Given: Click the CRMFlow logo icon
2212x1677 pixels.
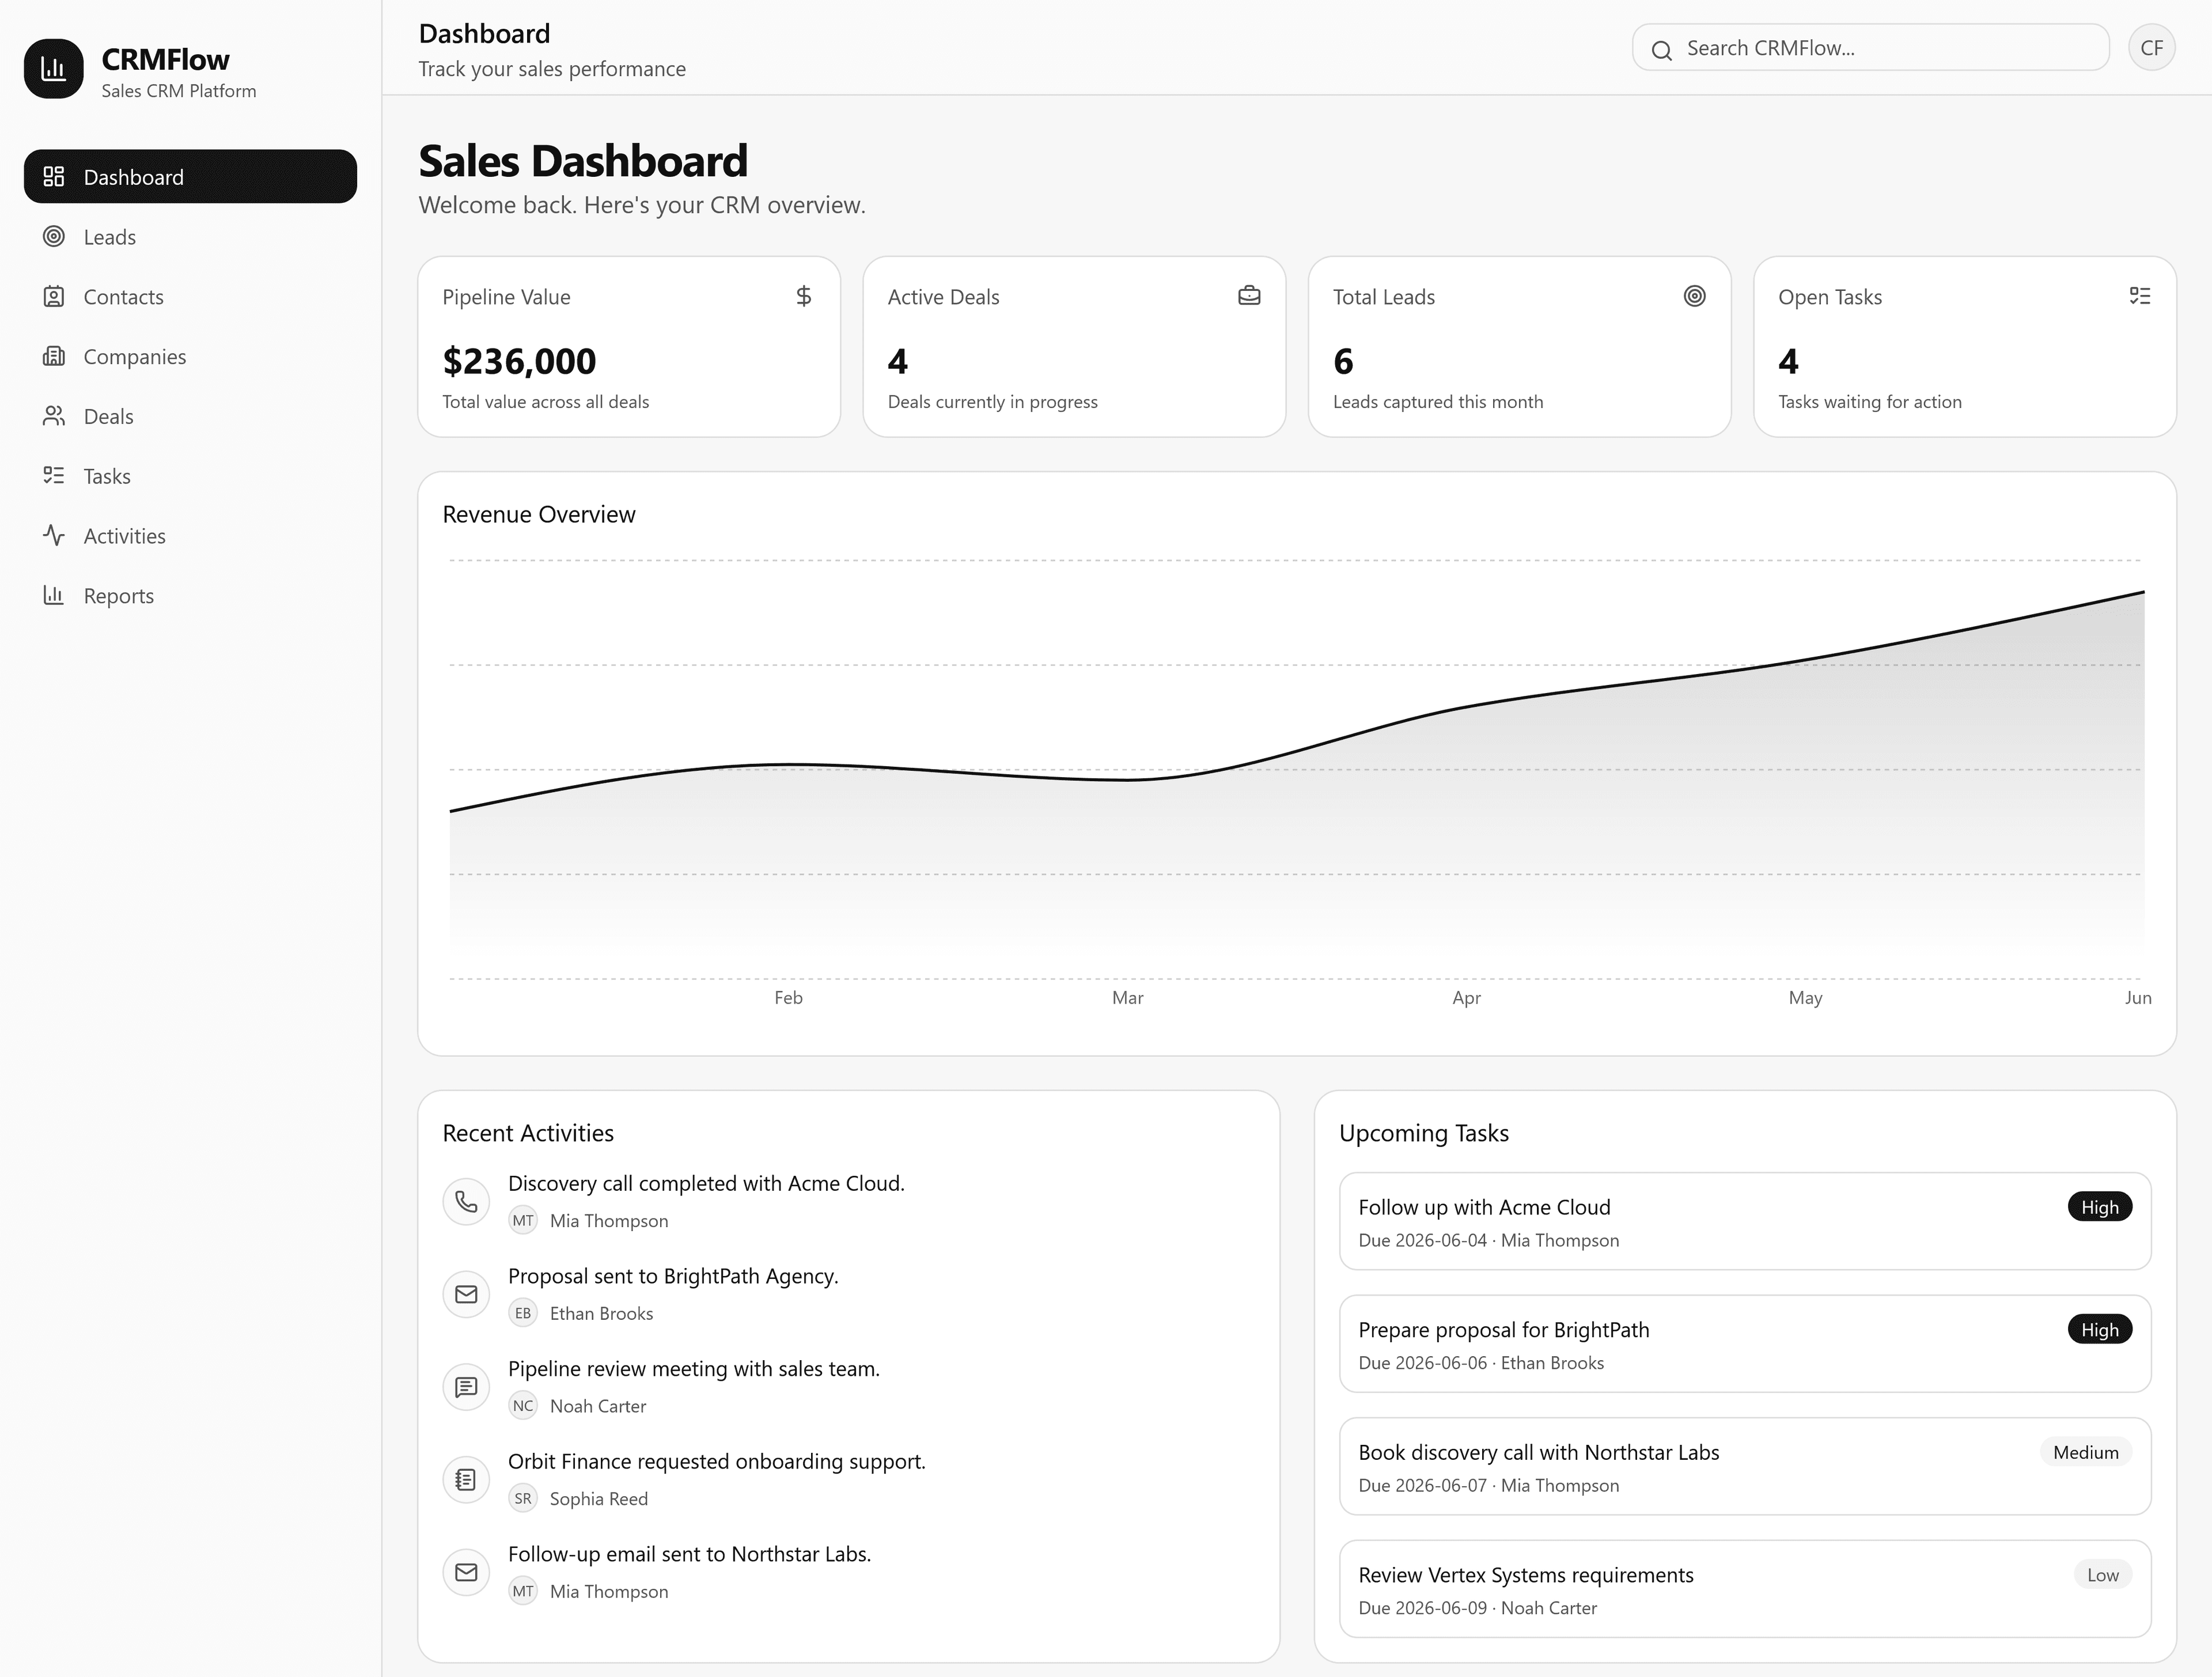Looking at the screenshot, I should [53, 69].
